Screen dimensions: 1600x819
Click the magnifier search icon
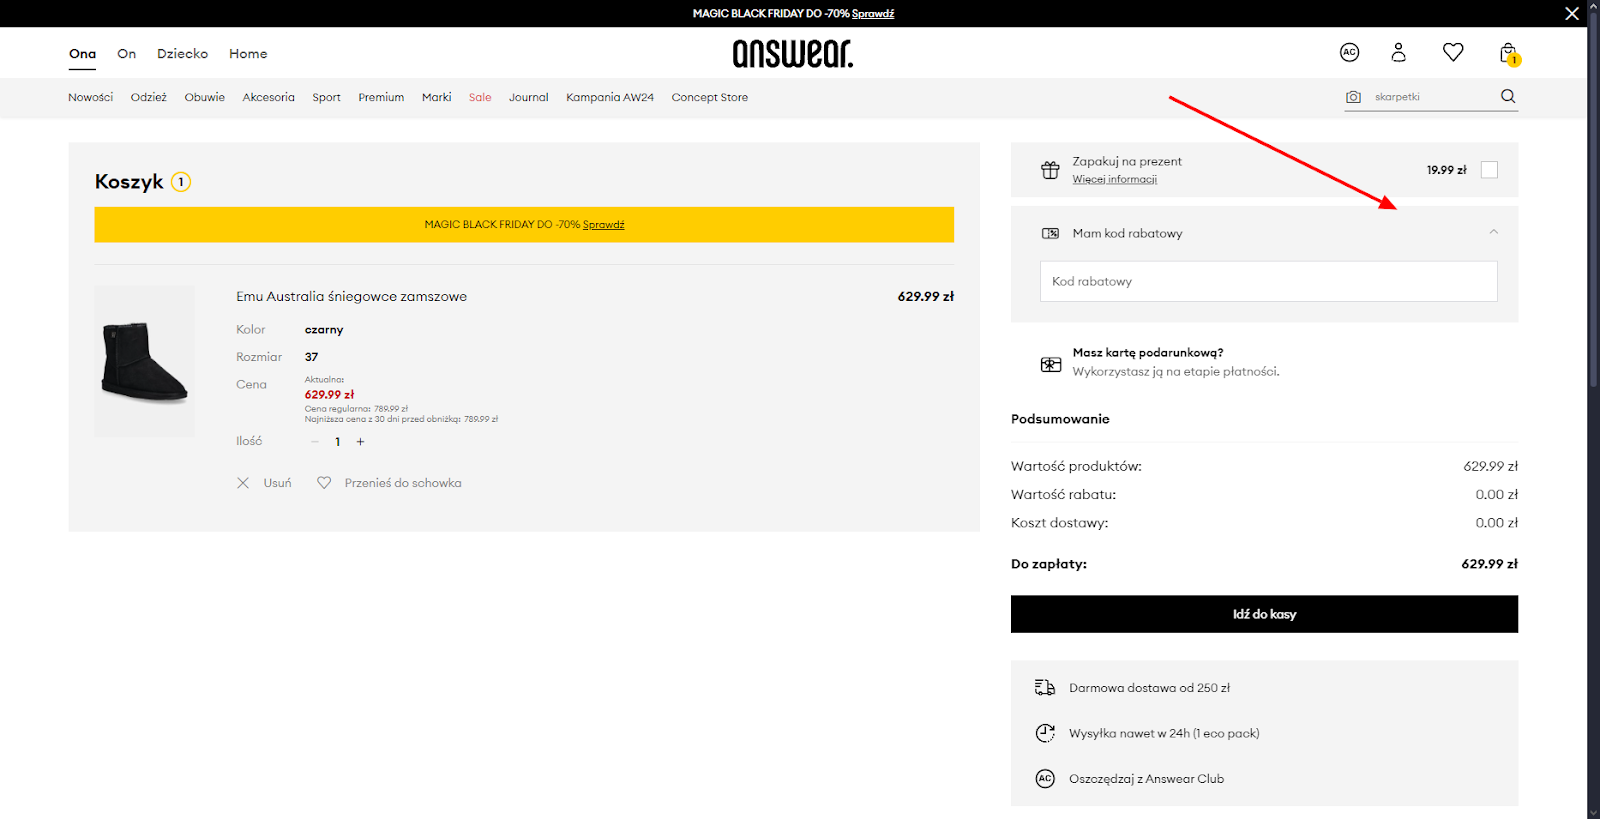pos(1508,96)
